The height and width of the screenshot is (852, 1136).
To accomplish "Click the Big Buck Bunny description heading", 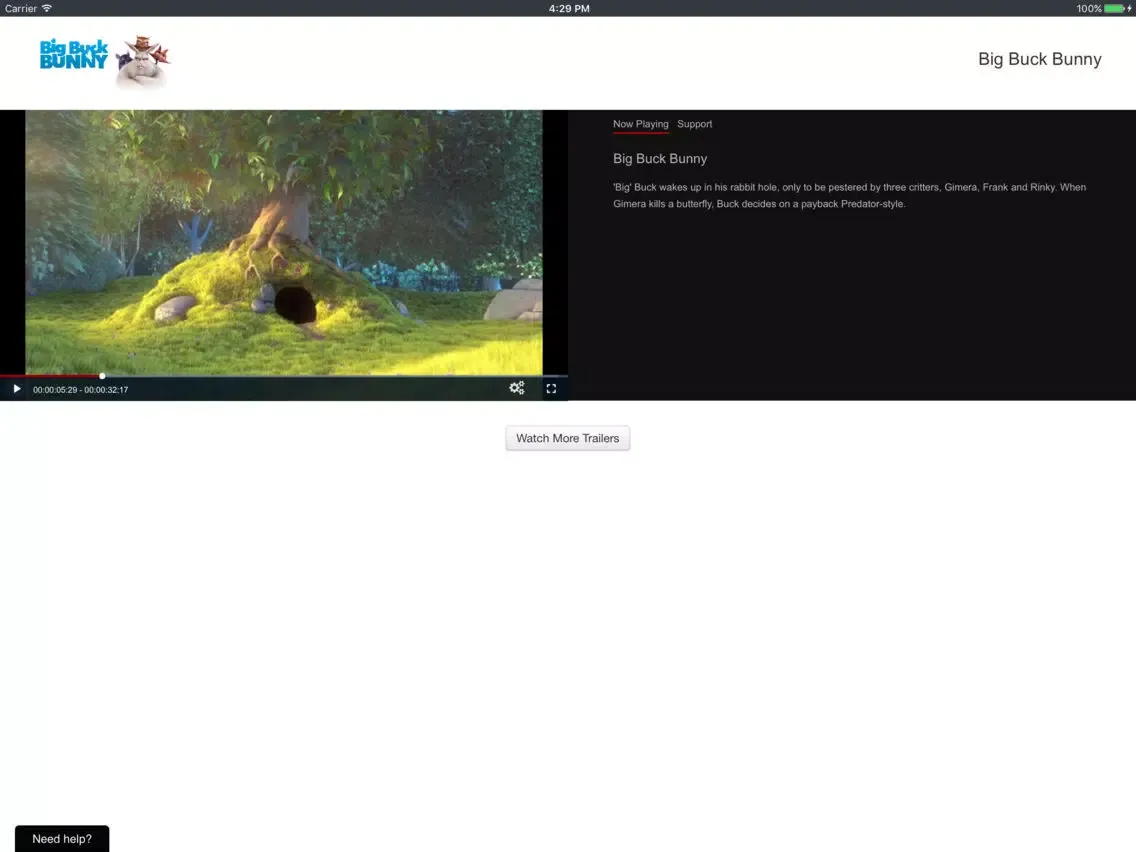I will click(x=660, y=159).
